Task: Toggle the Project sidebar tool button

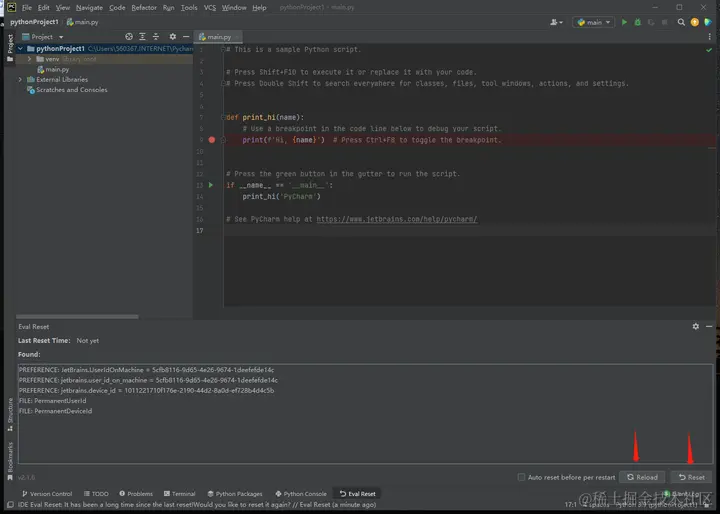Action: [x=10, y=48]
